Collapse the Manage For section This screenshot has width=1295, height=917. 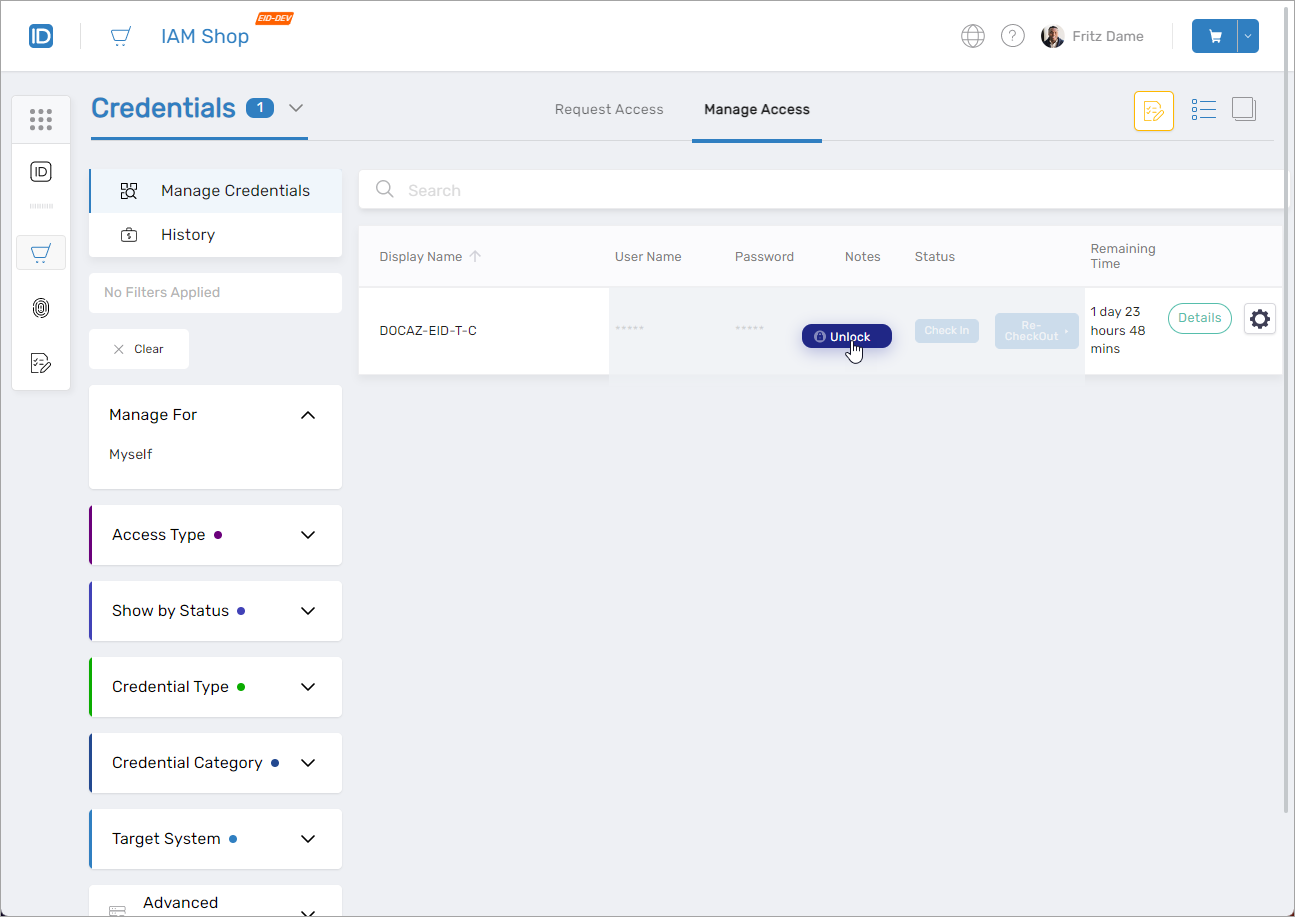point(308,415)
